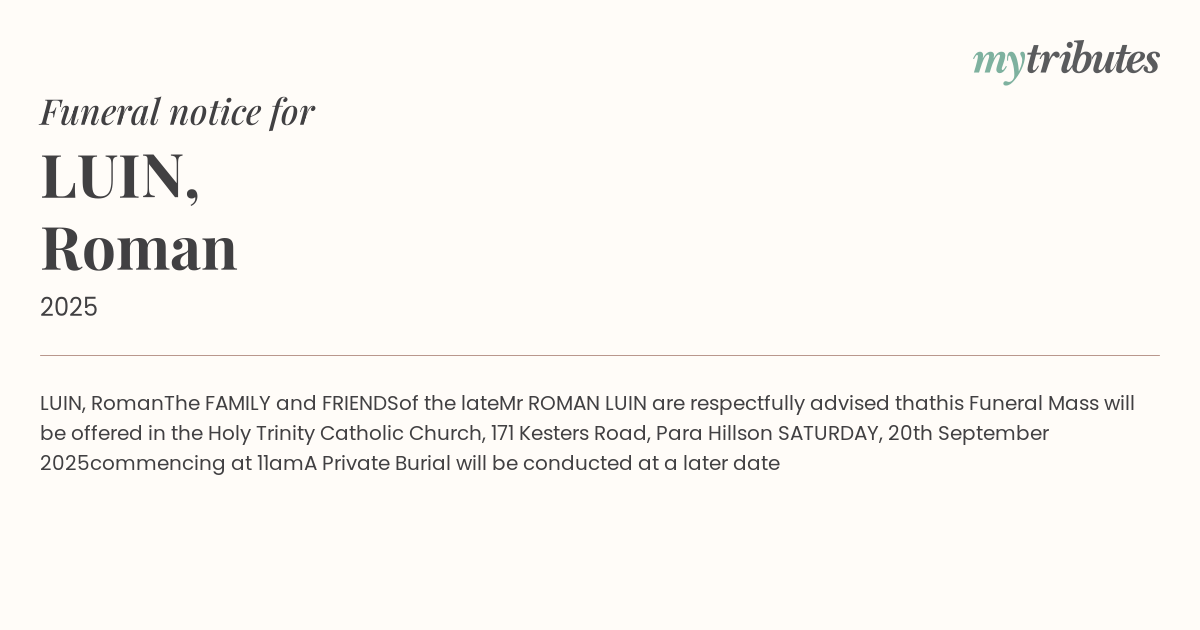Click "LUIN, Roman" at start of notice text
The width and height of the screenshot is (1200, 630).
click(x=101, y=403)
